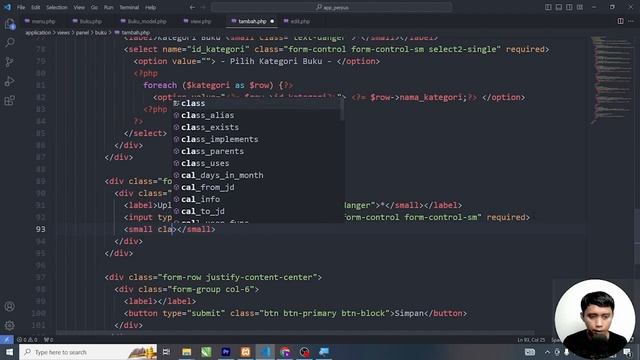Open the Run and Debug view
The height and width of the screenshot is (360, 640).
click(x=10, y=81)
